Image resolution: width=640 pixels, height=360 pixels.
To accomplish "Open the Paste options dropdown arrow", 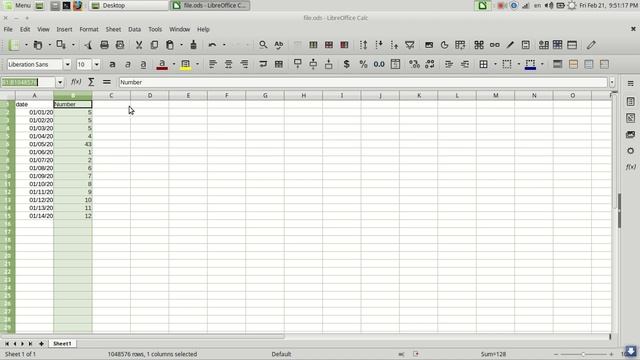I will 181,45.
